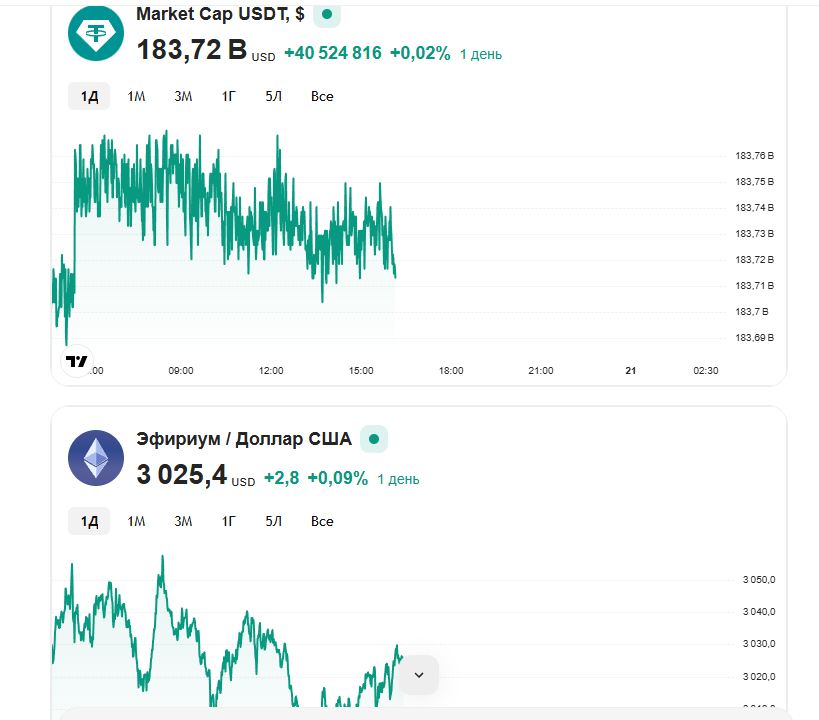The image size is (819, 720).
Task: Select the active 1Д tab on the Ethereum chart
Action: (x=88, y=521)
